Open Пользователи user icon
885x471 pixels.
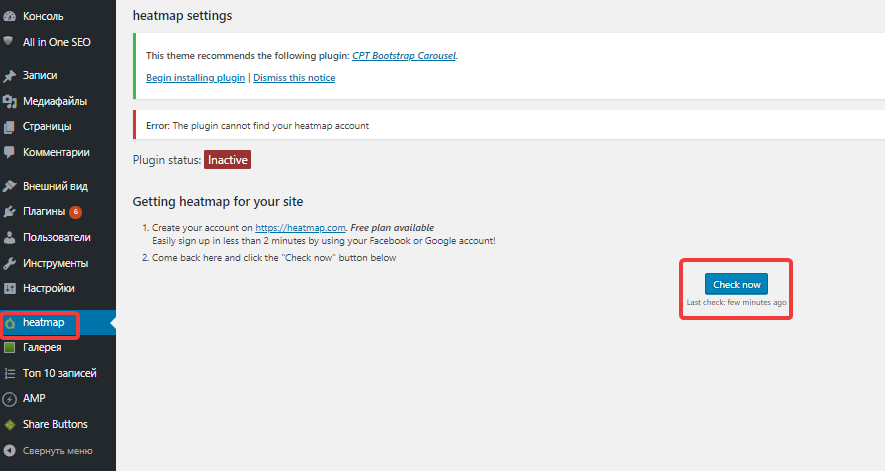tap(9, 237)
